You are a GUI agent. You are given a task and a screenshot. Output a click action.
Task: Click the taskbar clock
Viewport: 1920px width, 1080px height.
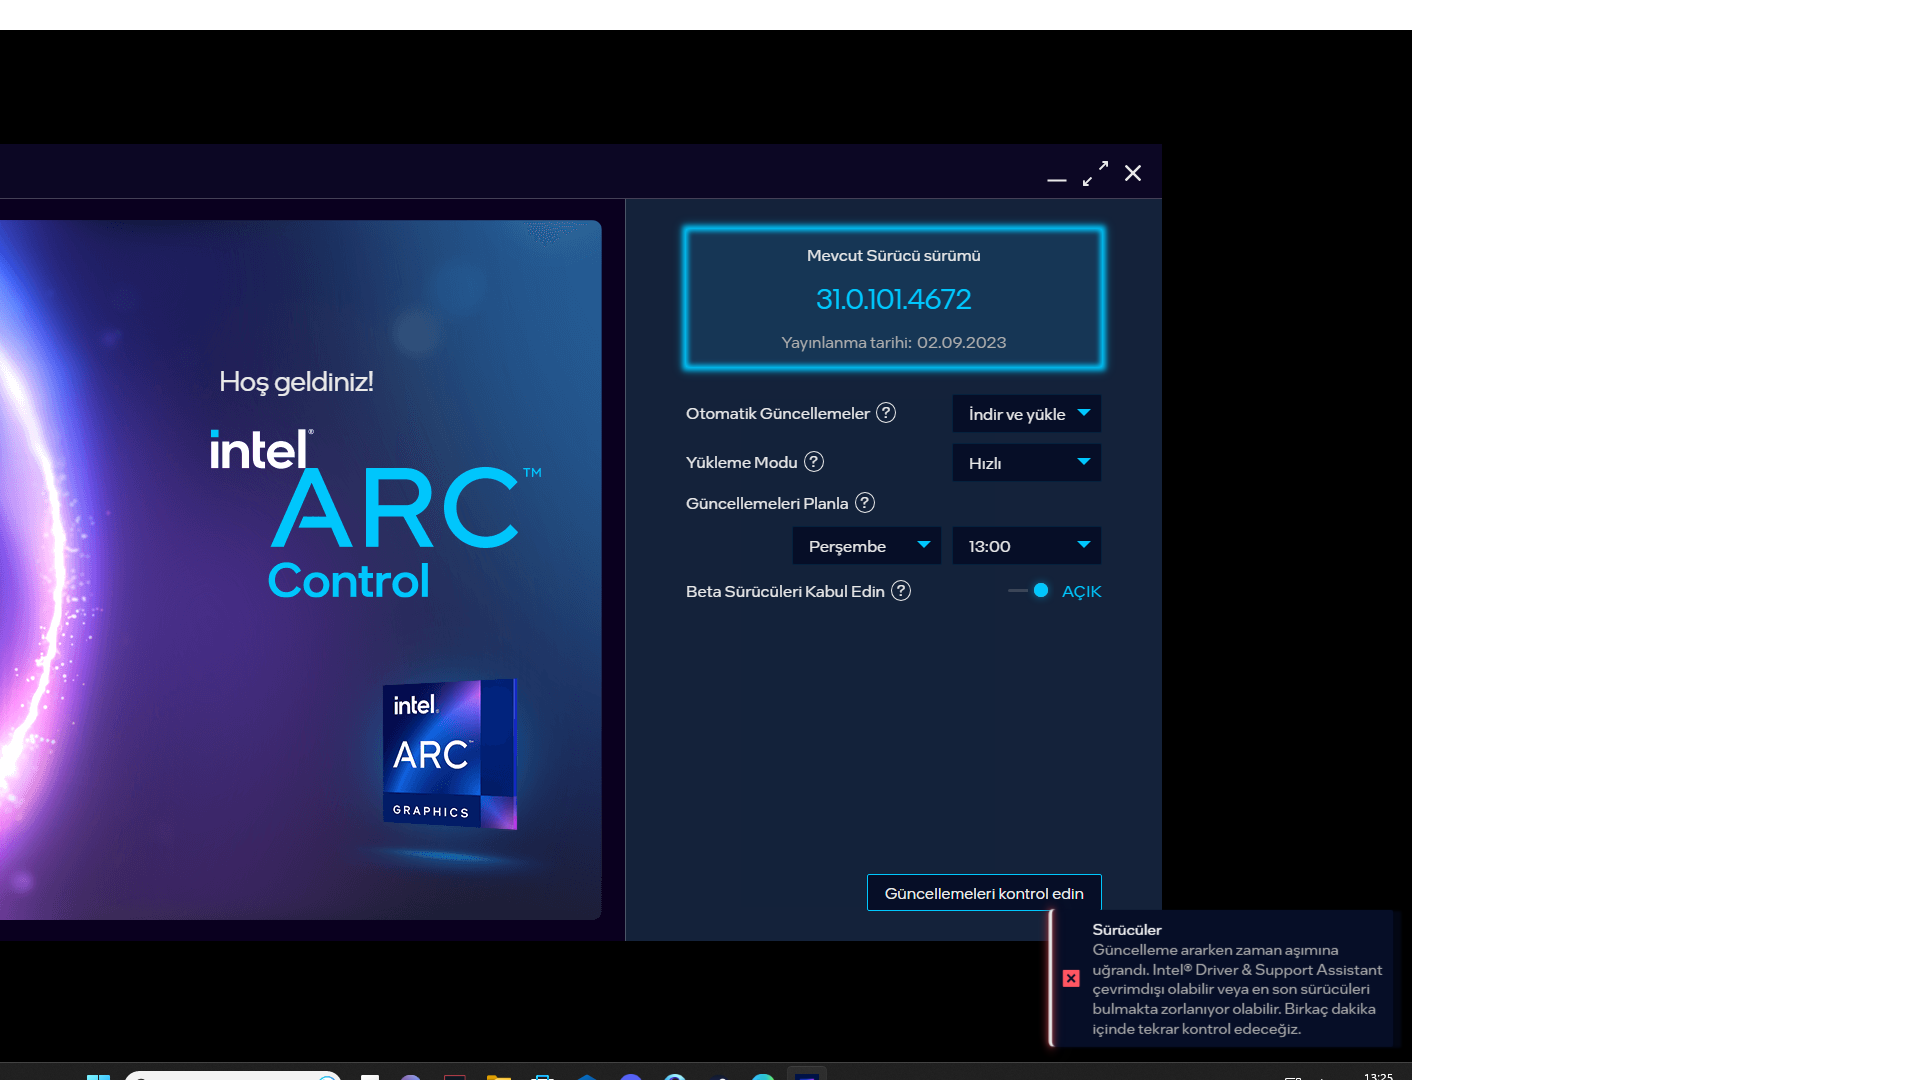click(x=1378, y=1075)
